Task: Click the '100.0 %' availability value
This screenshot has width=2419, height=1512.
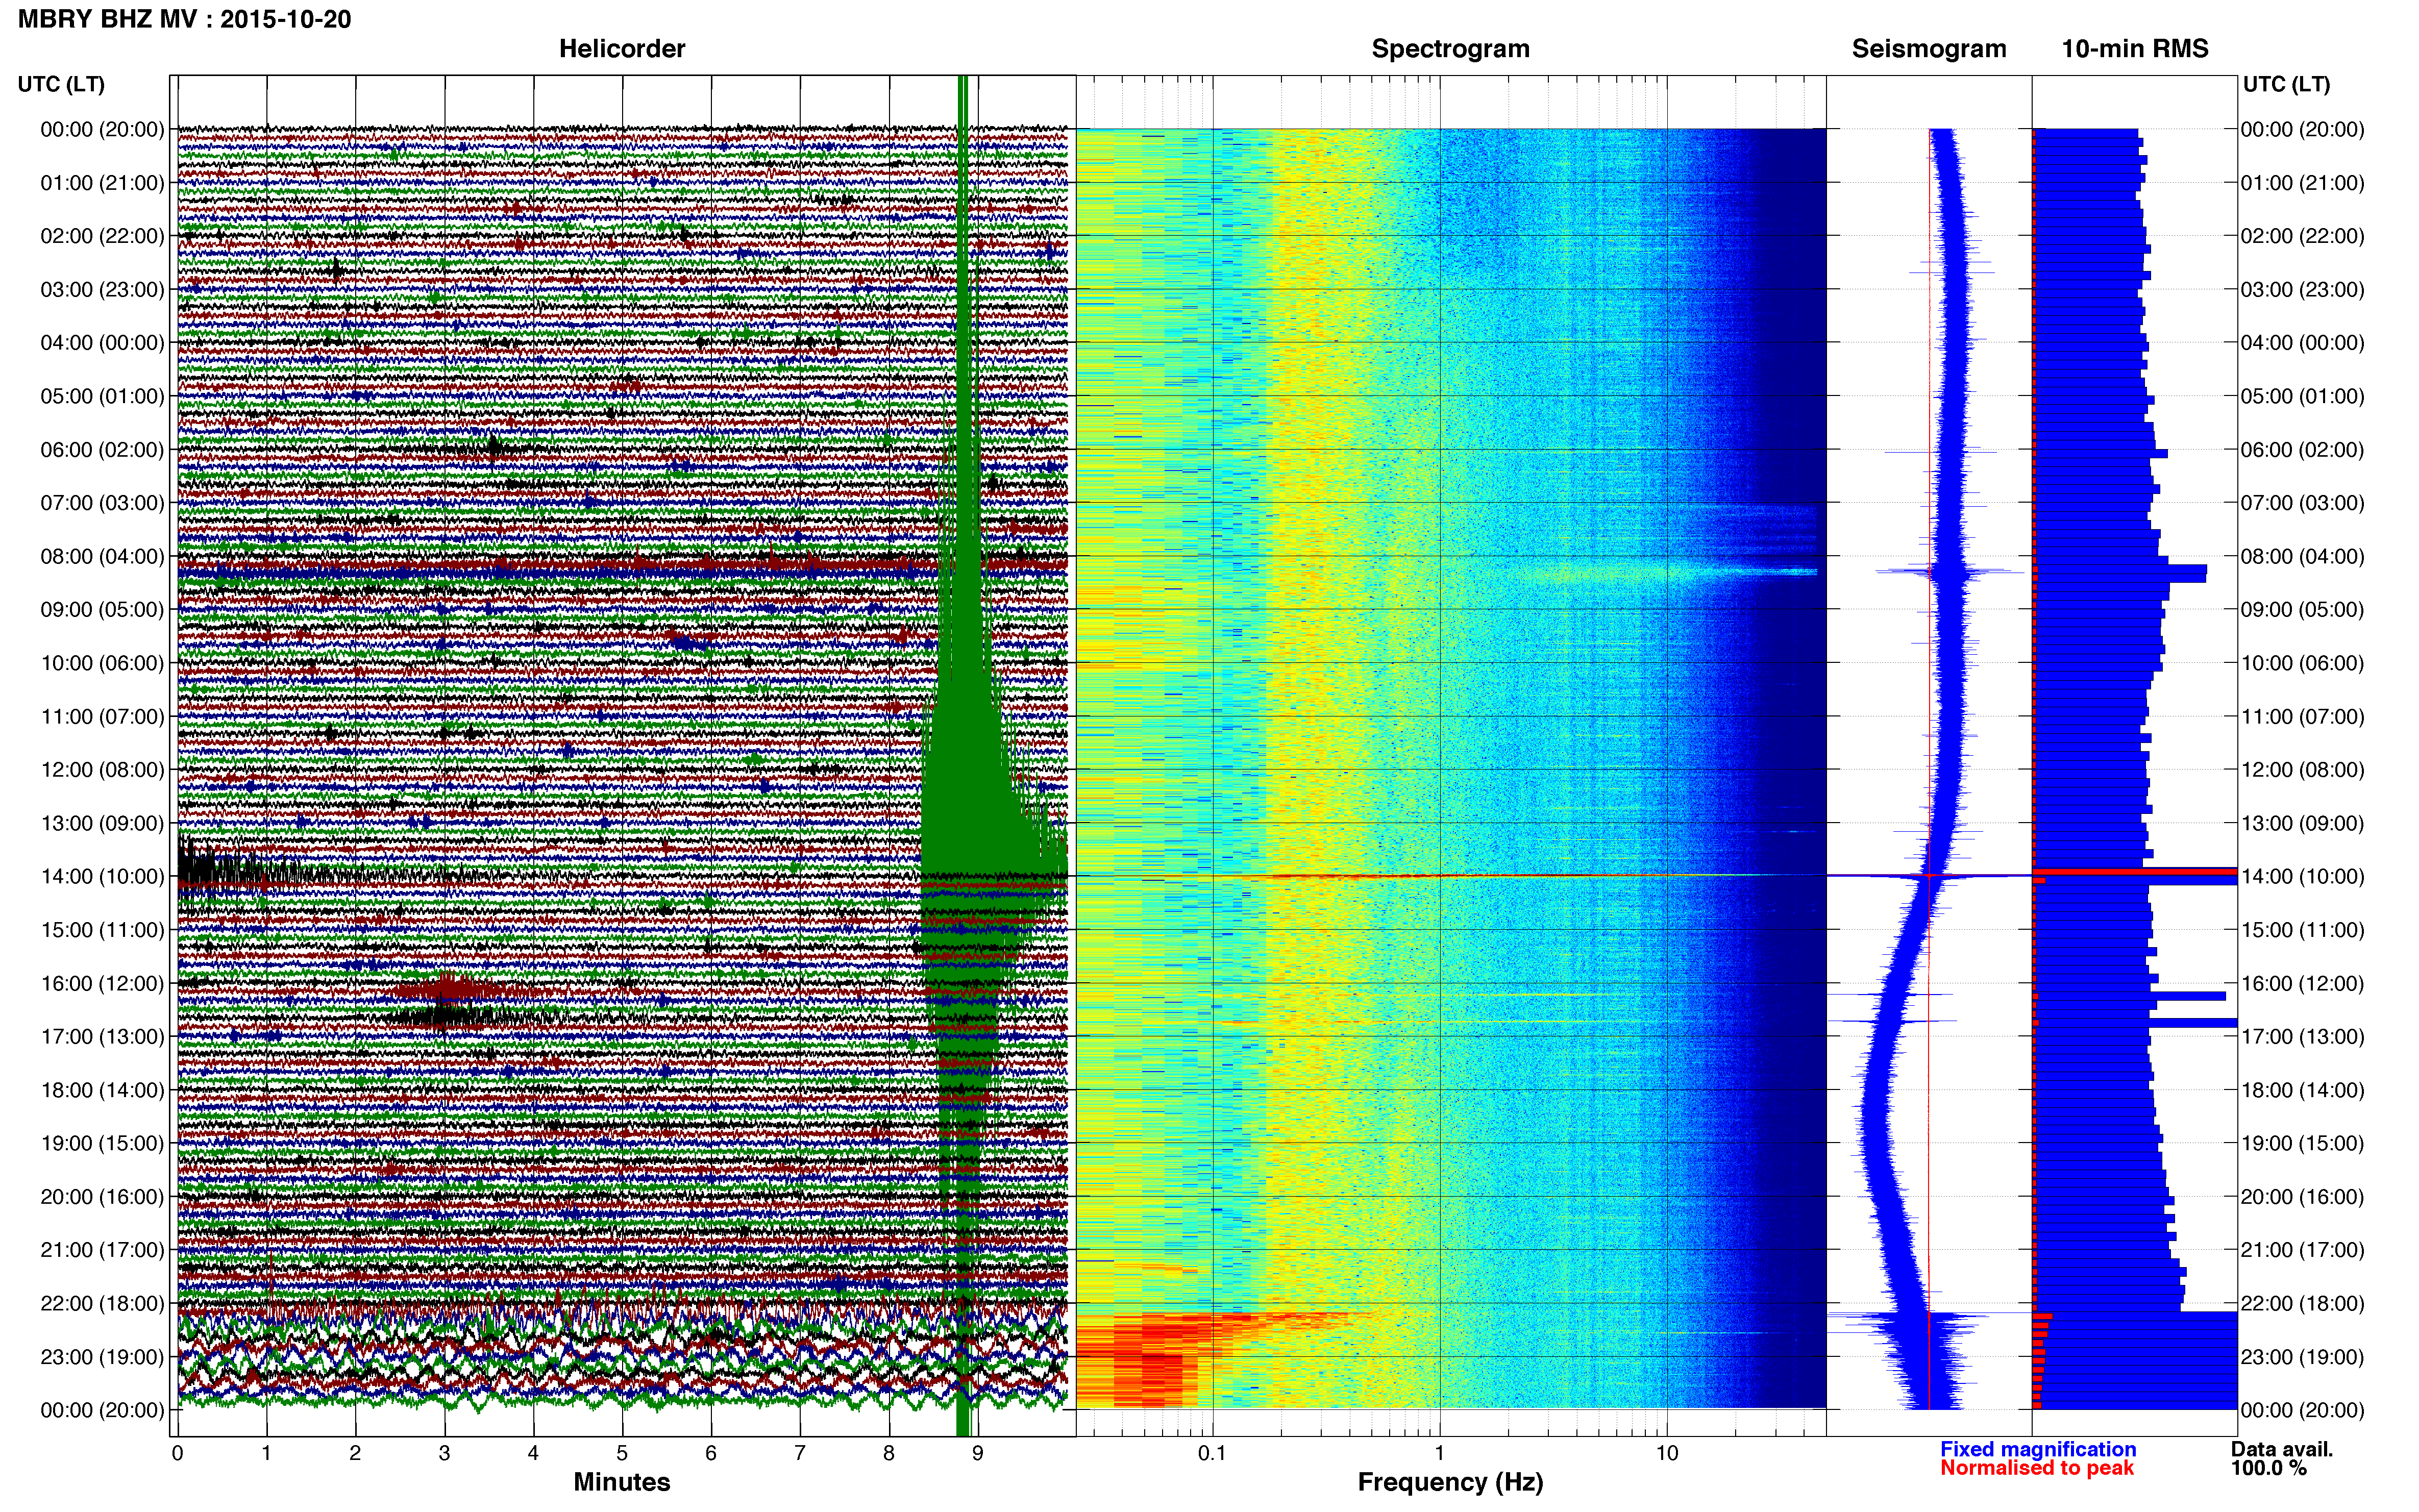Action: (2268, 1468)
